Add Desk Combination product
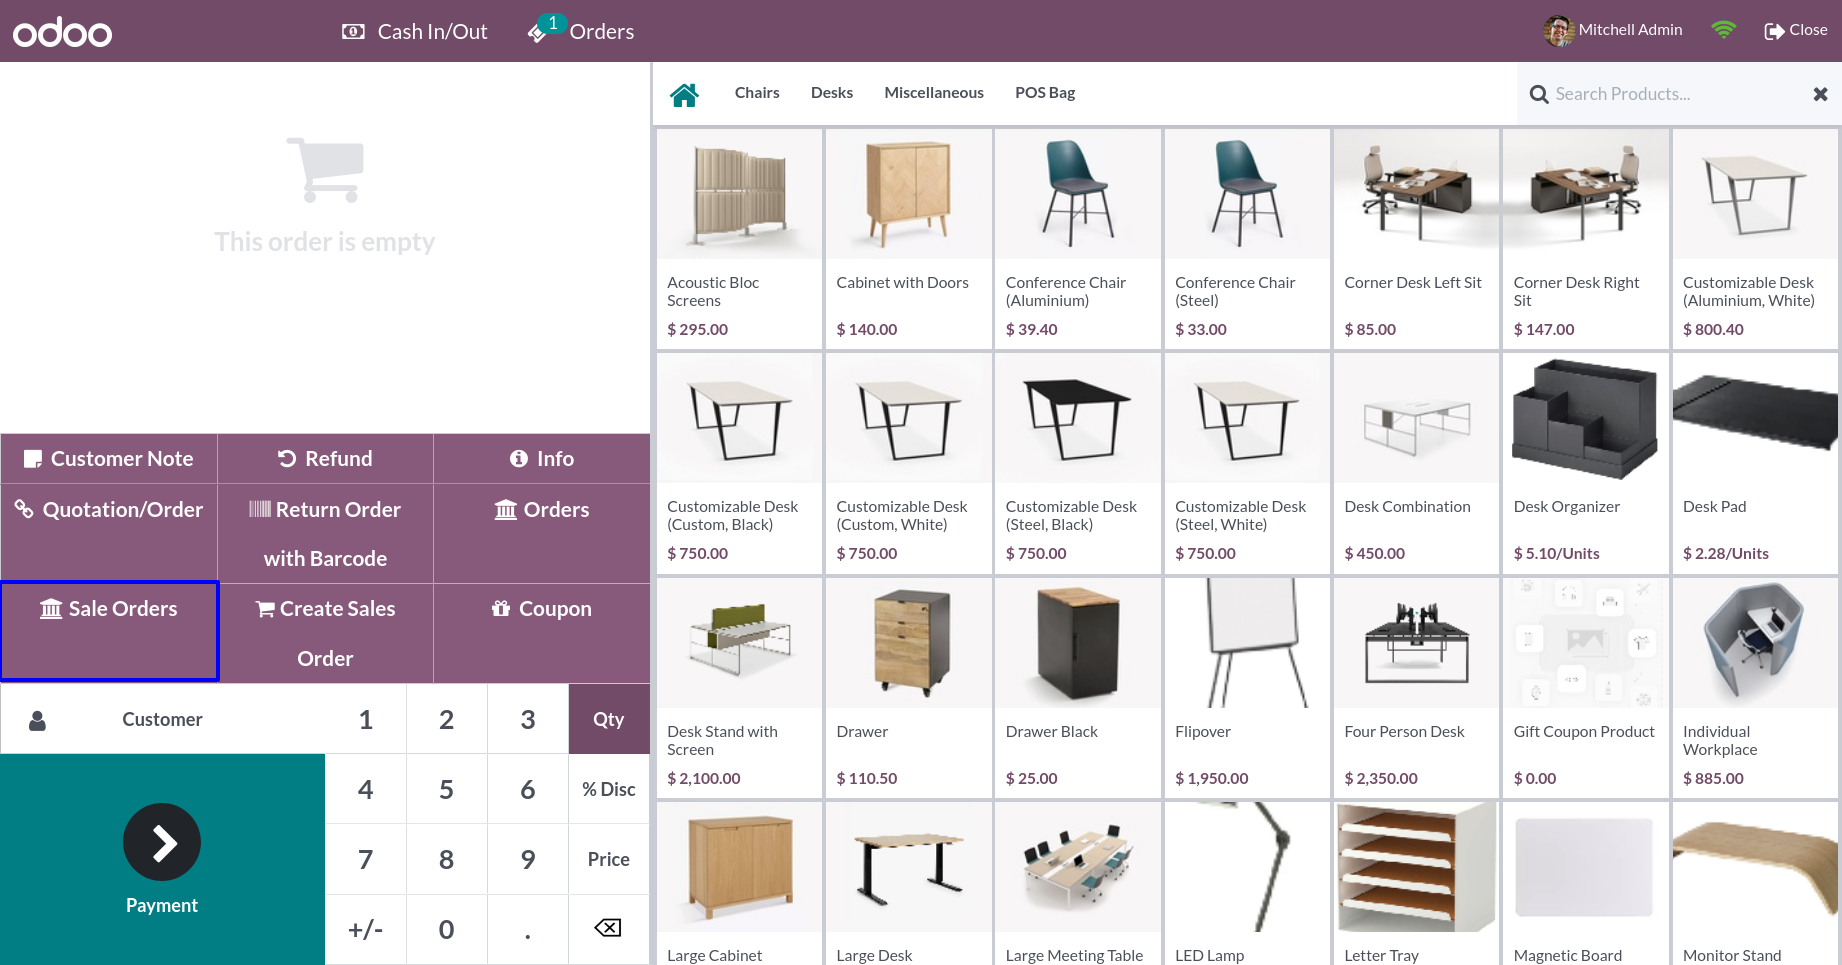Image resolution: width=1842 pixels, height=965 pixels. click(x=1416, y=463)
